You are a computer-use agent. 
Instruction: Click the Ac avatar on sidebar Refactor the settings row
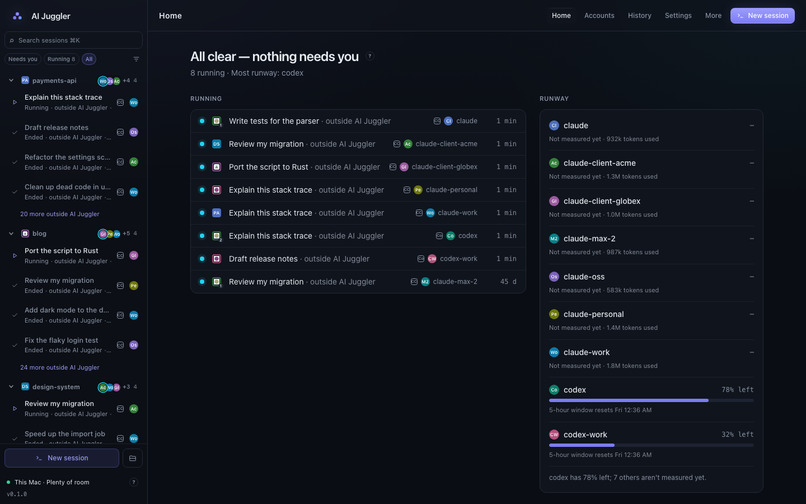(134, 162)
